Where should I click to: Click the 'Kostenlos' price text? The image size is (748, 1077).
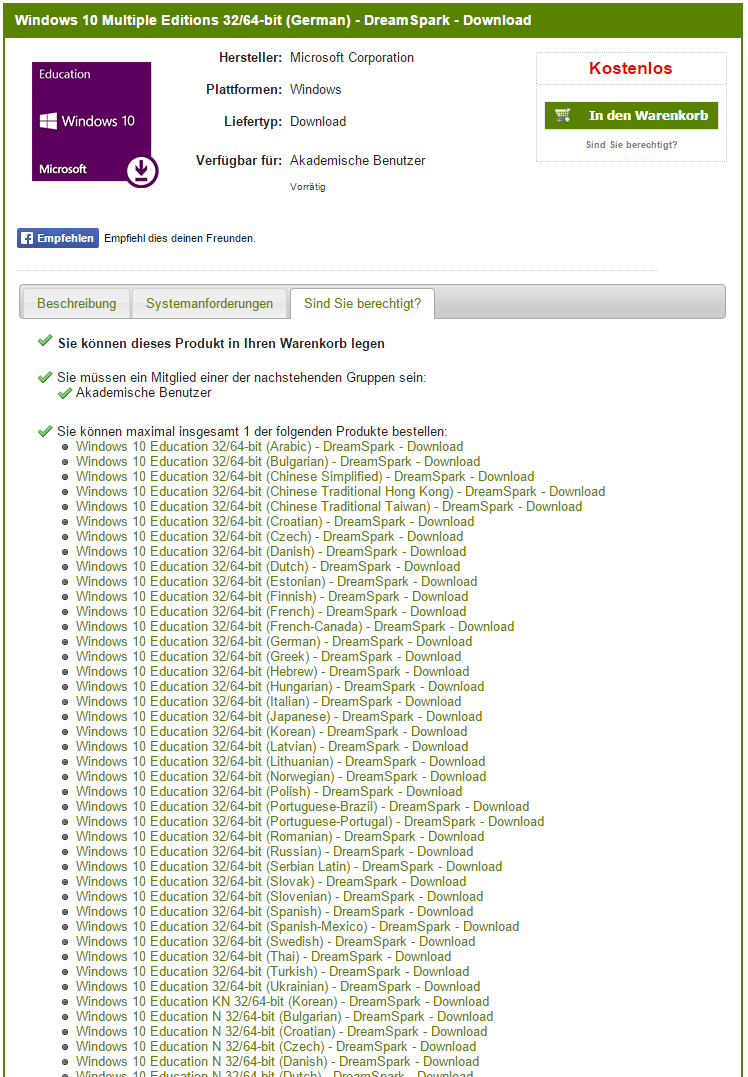pos(631,68)
